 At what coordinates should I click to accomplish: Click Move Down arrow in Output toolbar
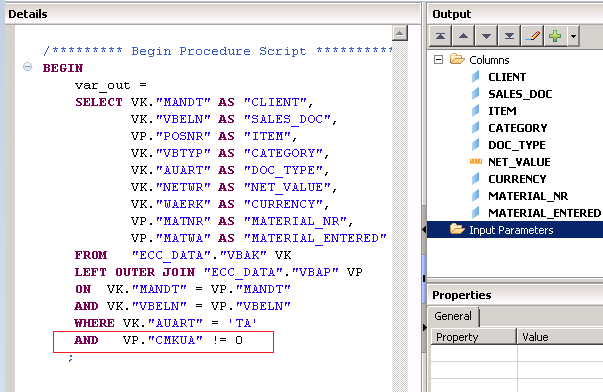point(486,36)
